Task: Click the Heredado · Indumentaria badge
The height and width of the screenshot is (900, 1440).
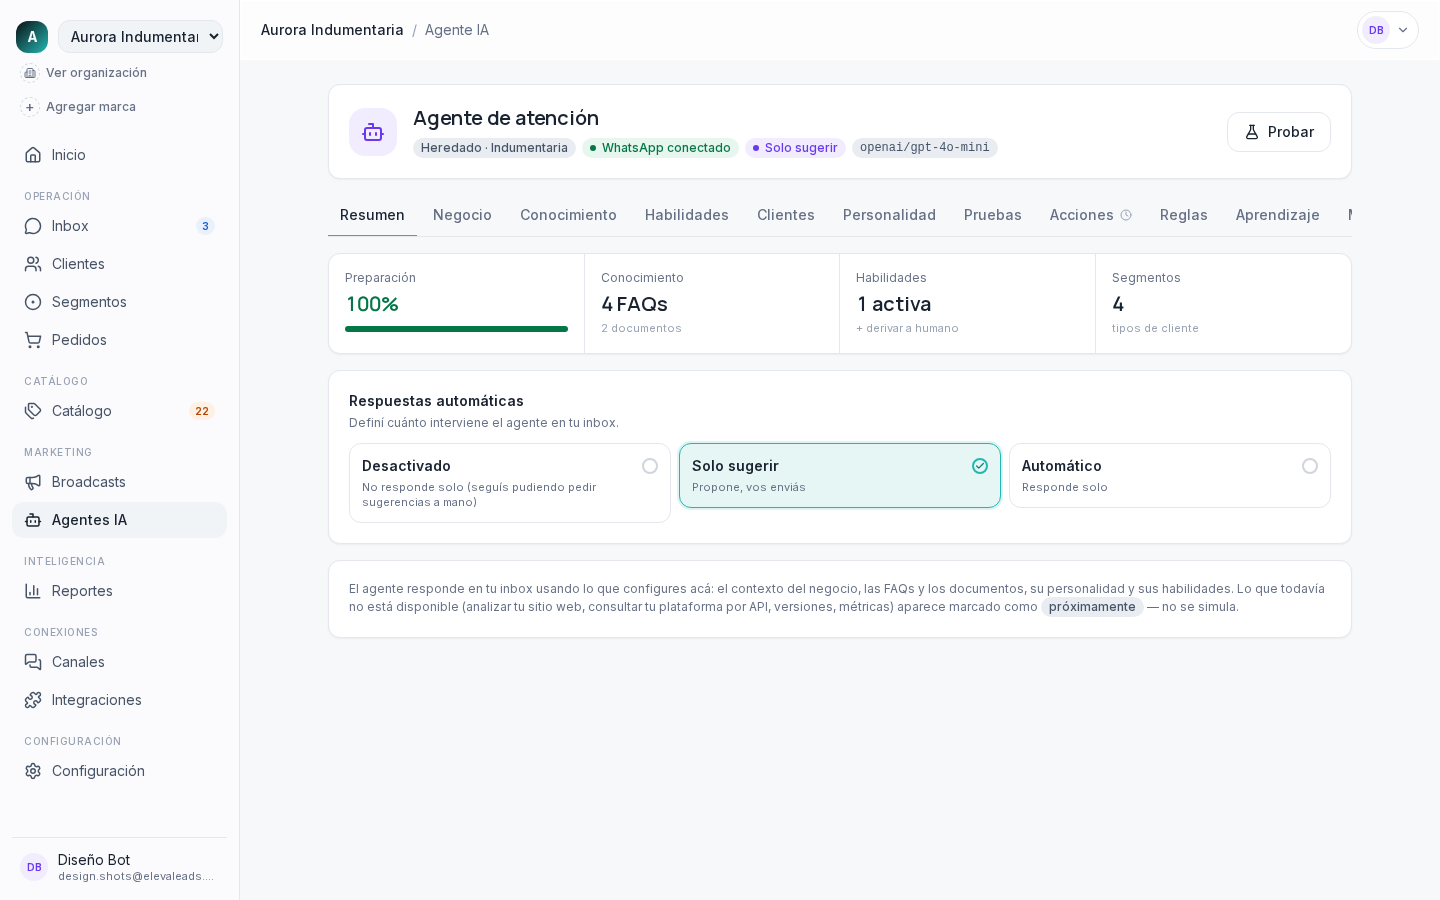Action: pyautogui.click(x=494, y=148)
